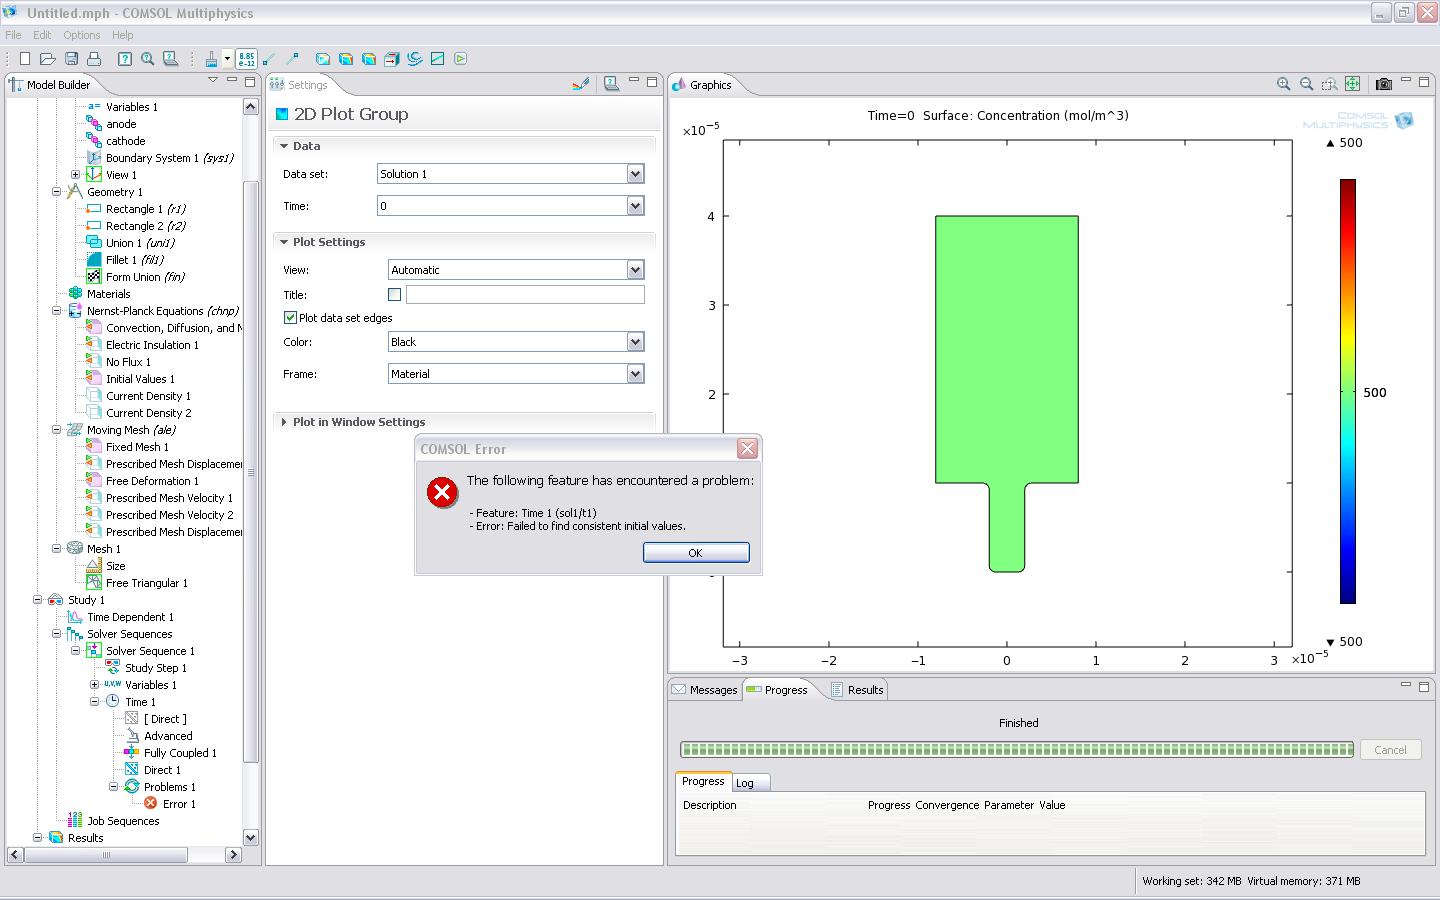
Task: Select the Error 1 node in tree
Action: 179,804
